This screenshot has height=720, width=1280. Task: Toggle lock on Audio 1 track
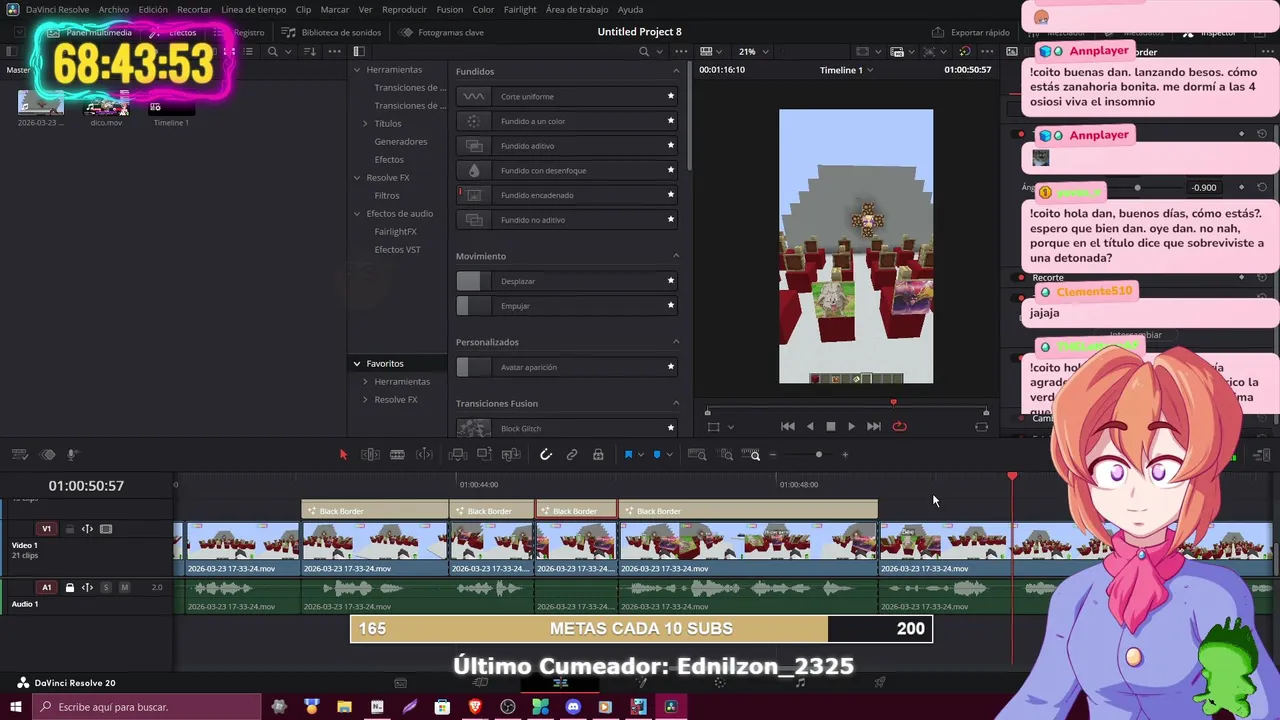(x=70, y=588)
